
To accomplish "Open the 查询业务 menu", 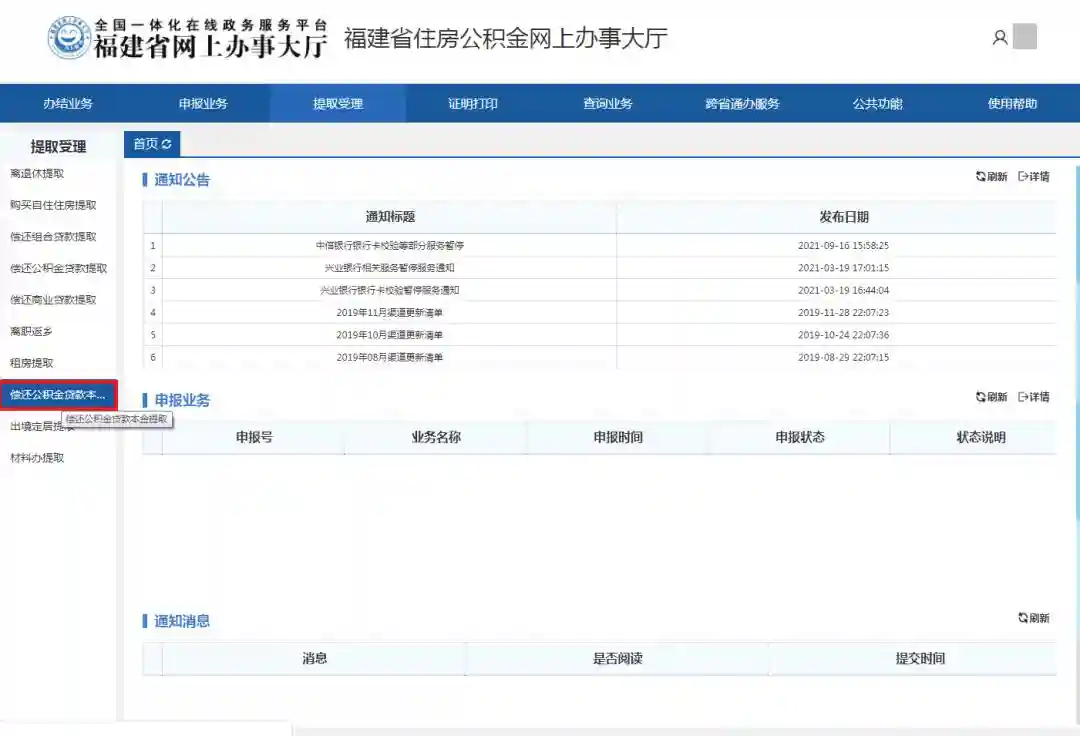I will pyautogui.click(x=608, y=104).
